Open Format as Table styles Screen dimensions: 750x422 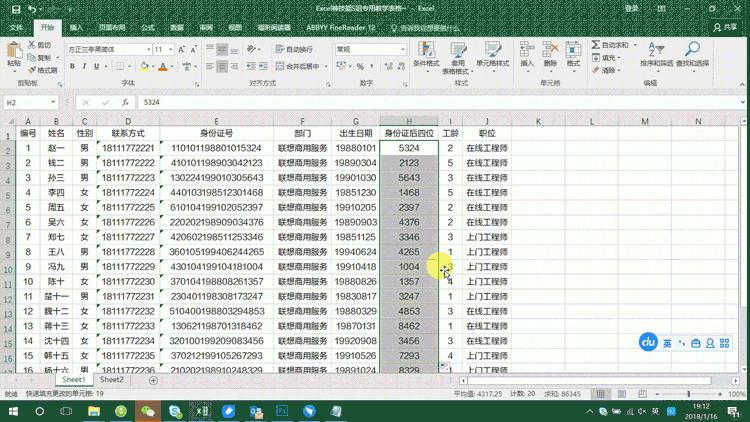pyautogui.click(x=458, y=57)
